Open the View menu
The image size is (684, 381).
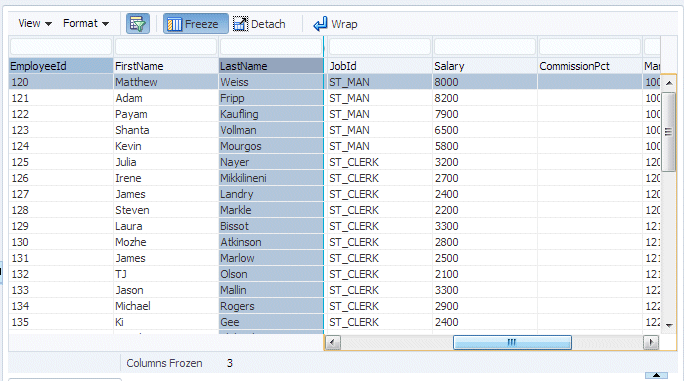click(35, 24)
